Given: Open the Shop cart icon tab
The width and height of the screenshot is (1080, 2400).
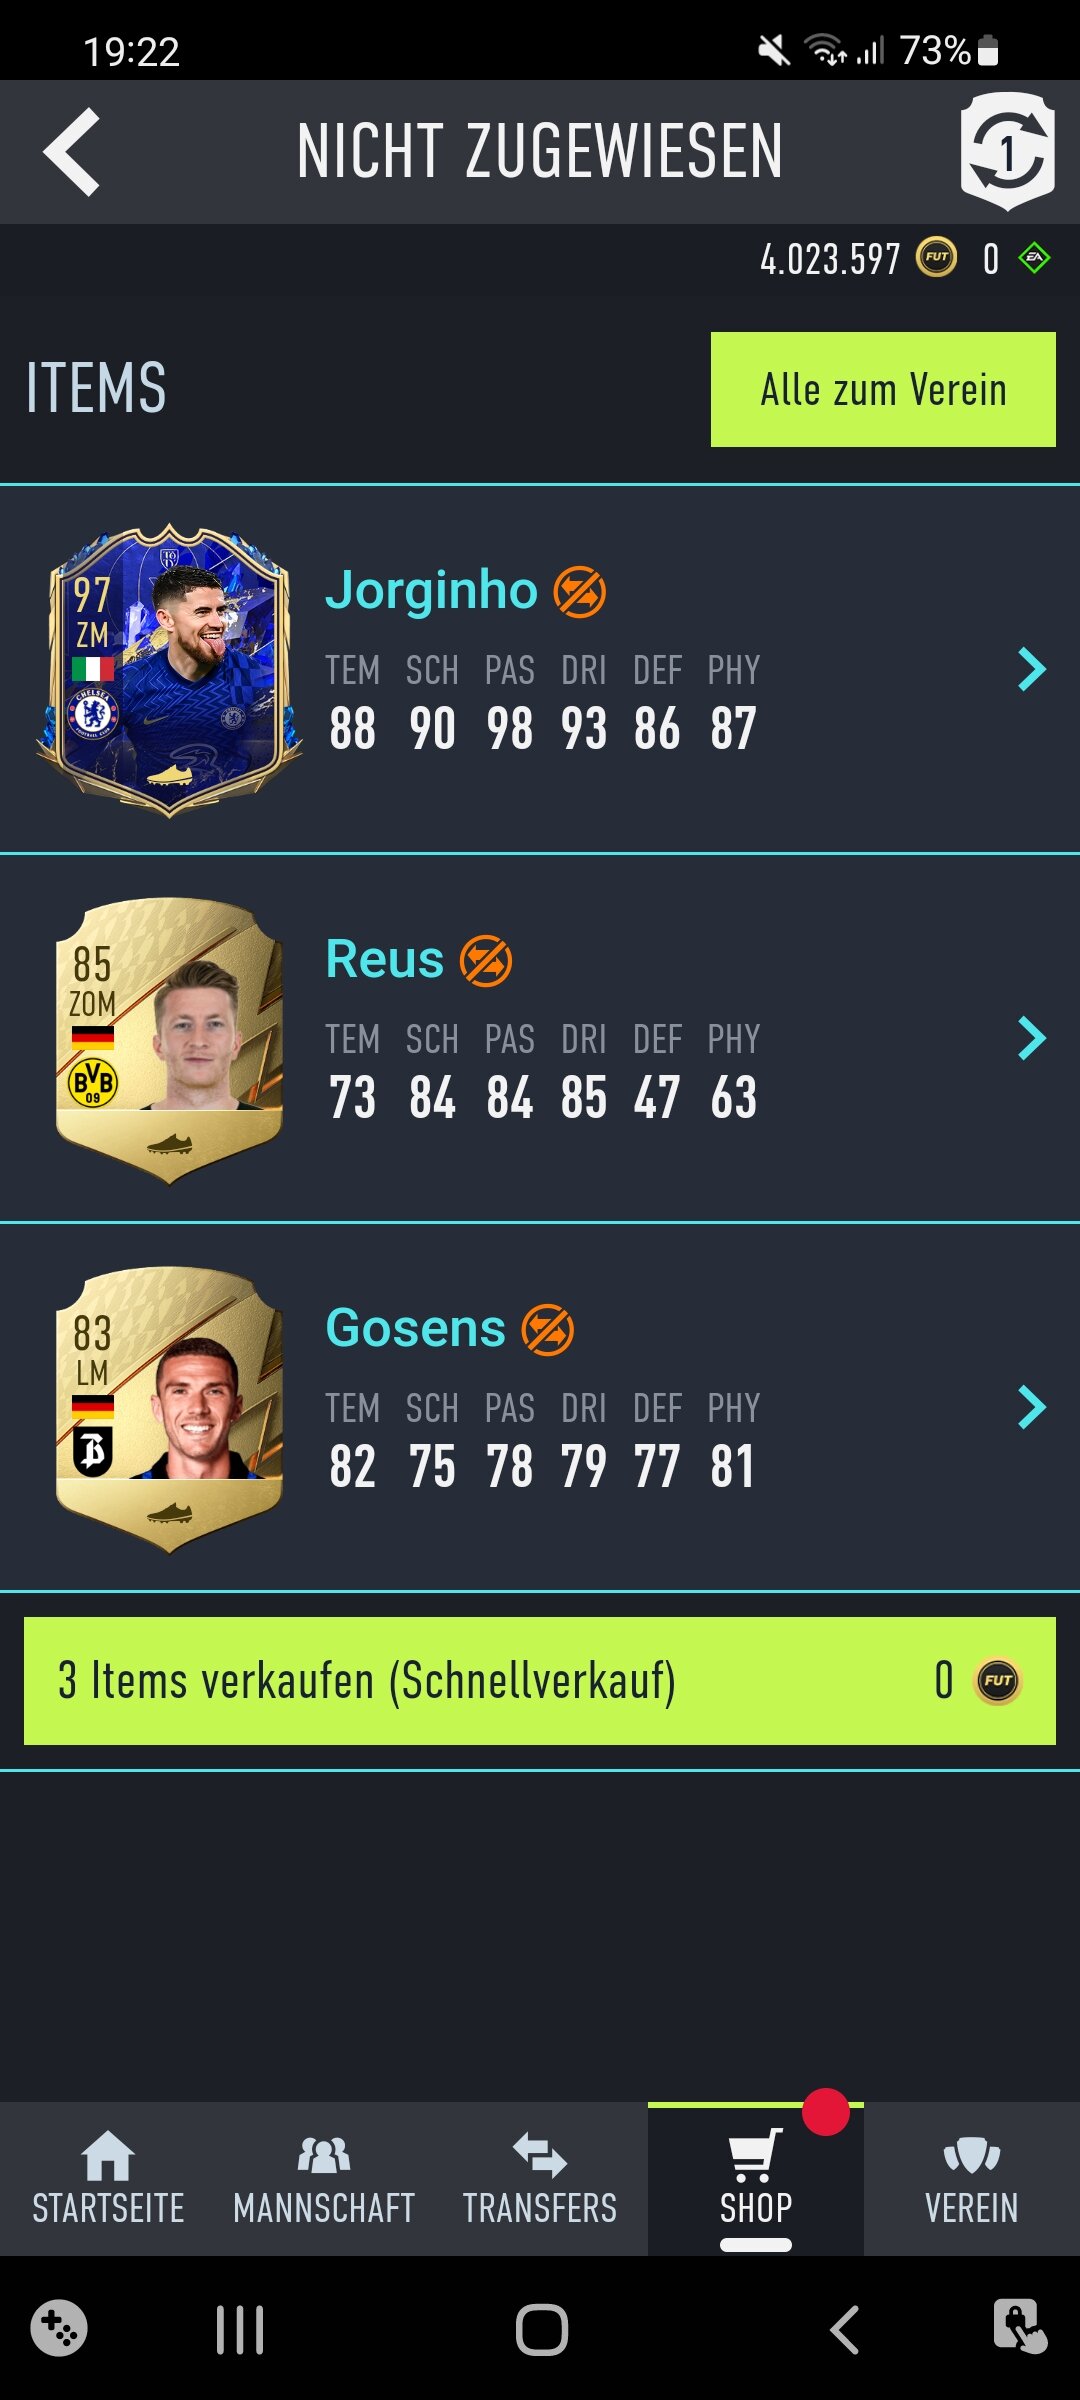Looking at the screenshot, I should coord(756,2179).
